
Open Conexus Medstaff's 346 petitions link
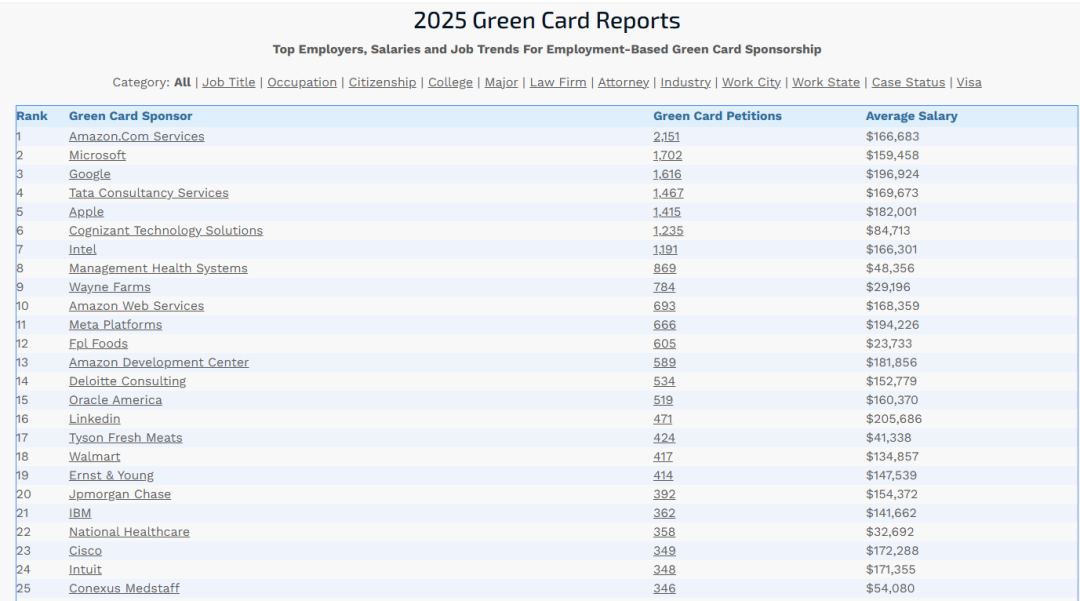pos(664,588)
